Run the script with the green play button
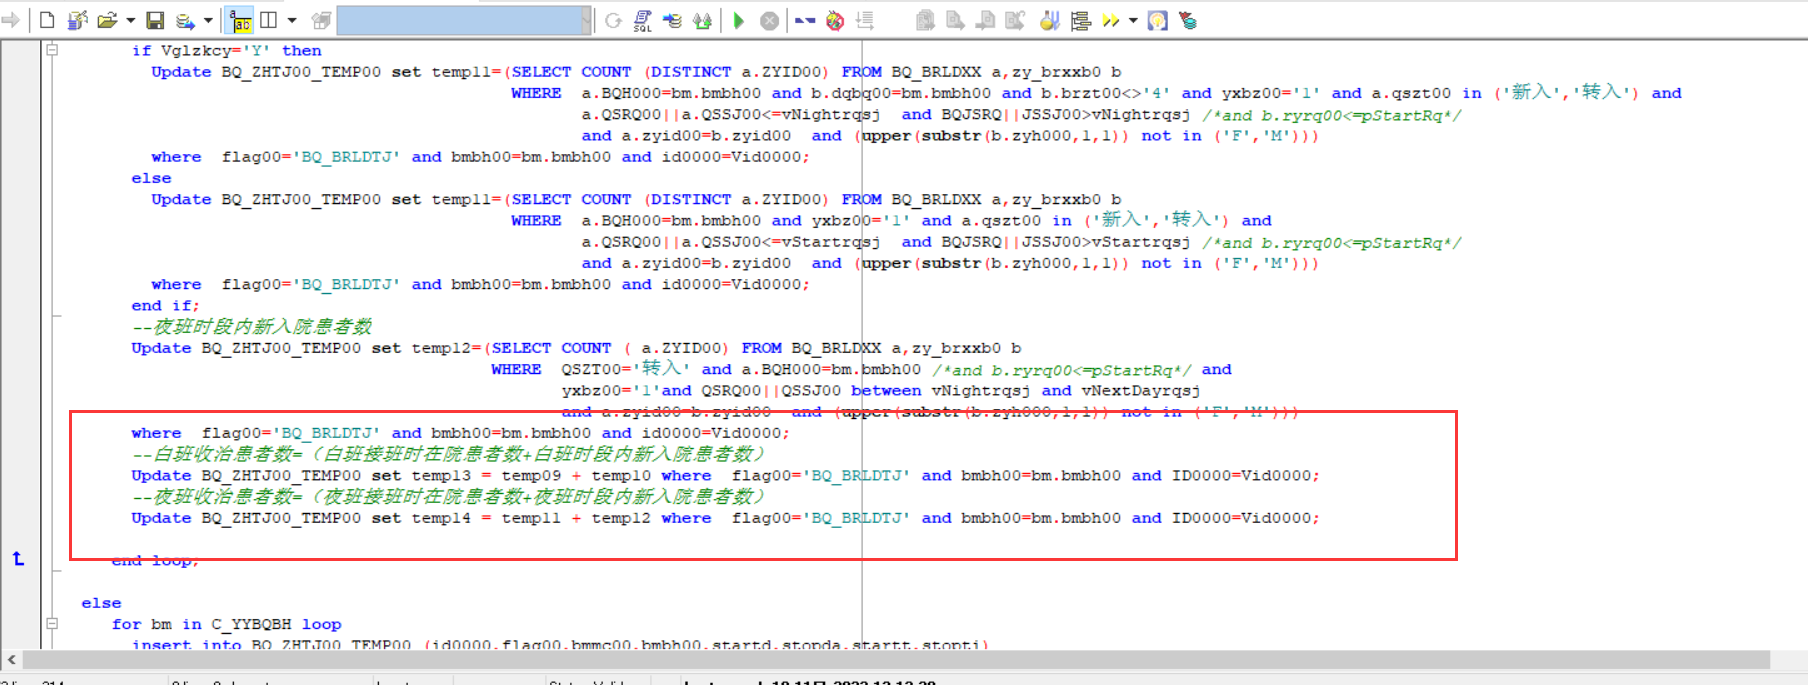This screenshot has width=1808, height=685. [x=739, y=20]
